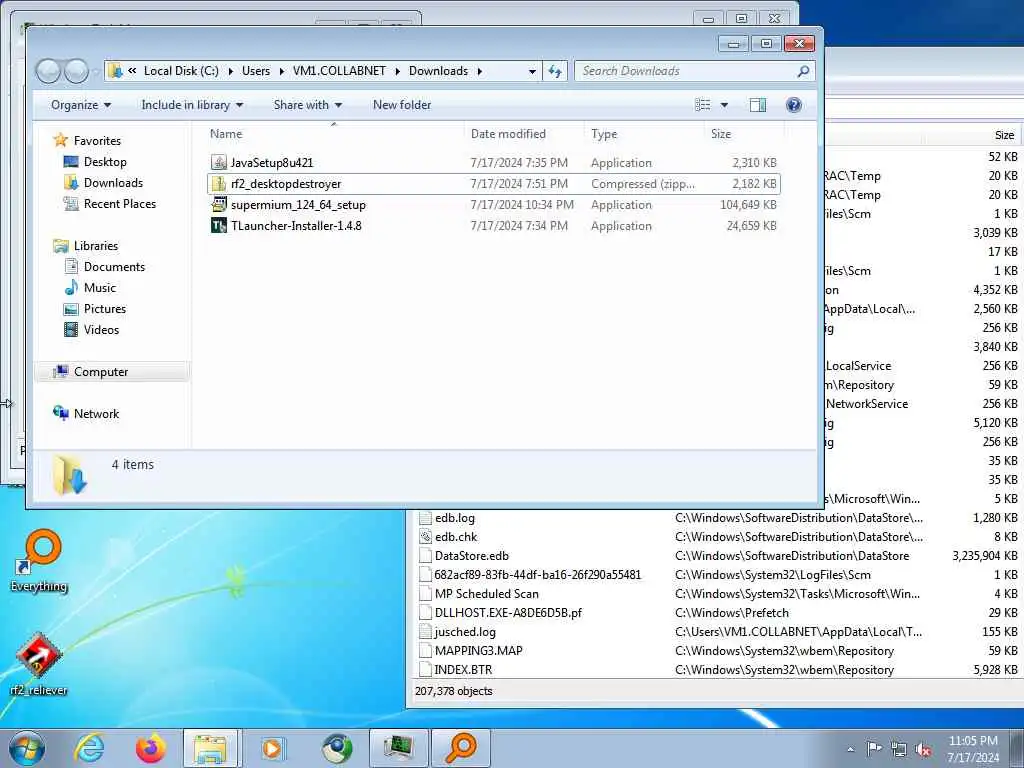Open Everything search taskbar button
This screenshot has width=1024, height=768.
click(461, 748)
